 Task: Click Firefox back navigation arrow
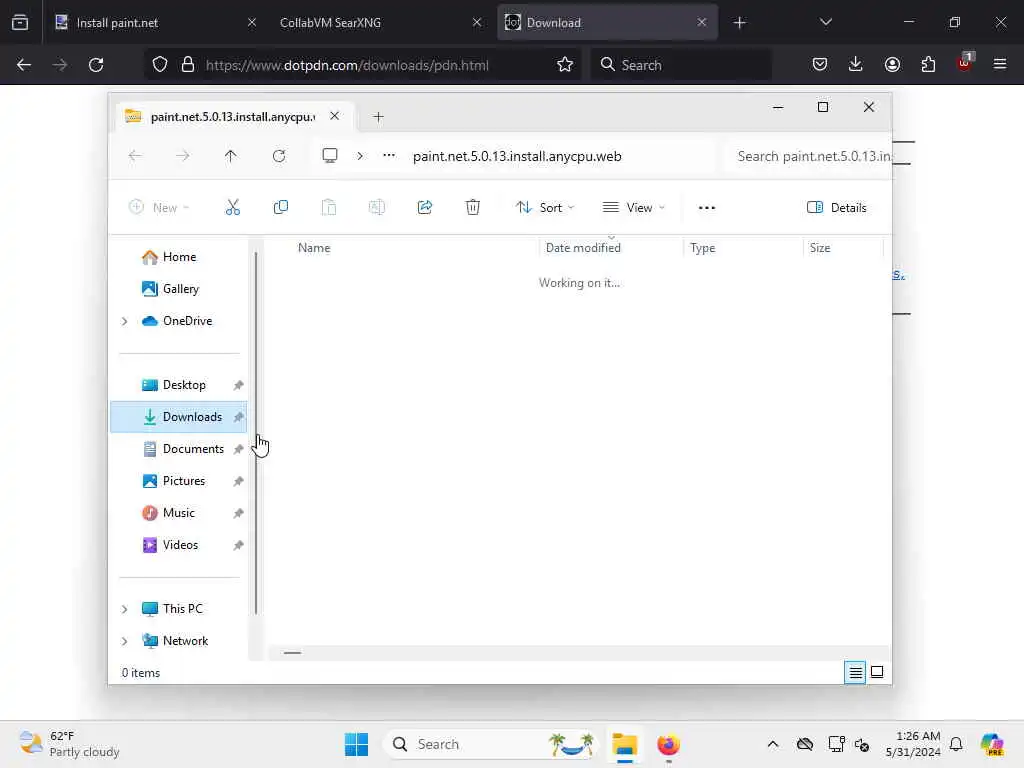24,65
